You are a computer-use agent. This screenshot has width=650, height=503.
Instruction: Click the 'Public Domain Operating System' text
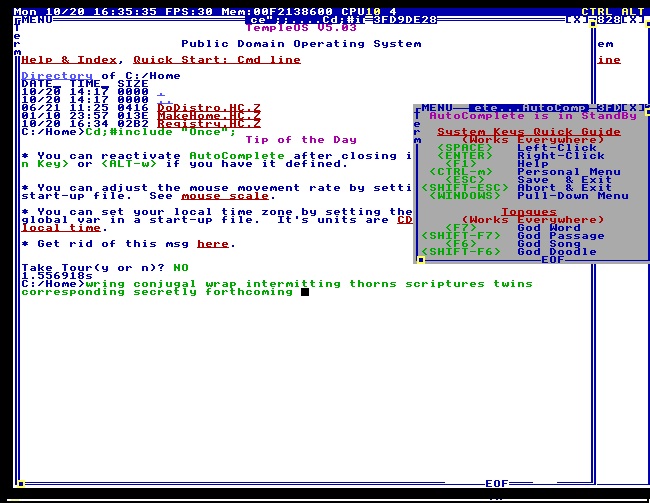tap(301, 44)
